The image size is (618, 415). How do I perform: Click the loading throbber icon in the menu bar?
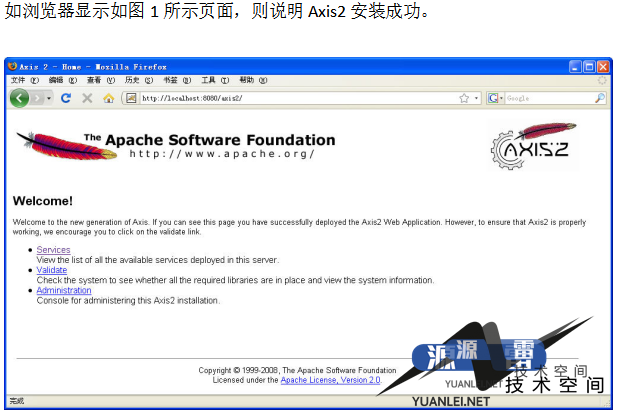[x=602, y=80]
